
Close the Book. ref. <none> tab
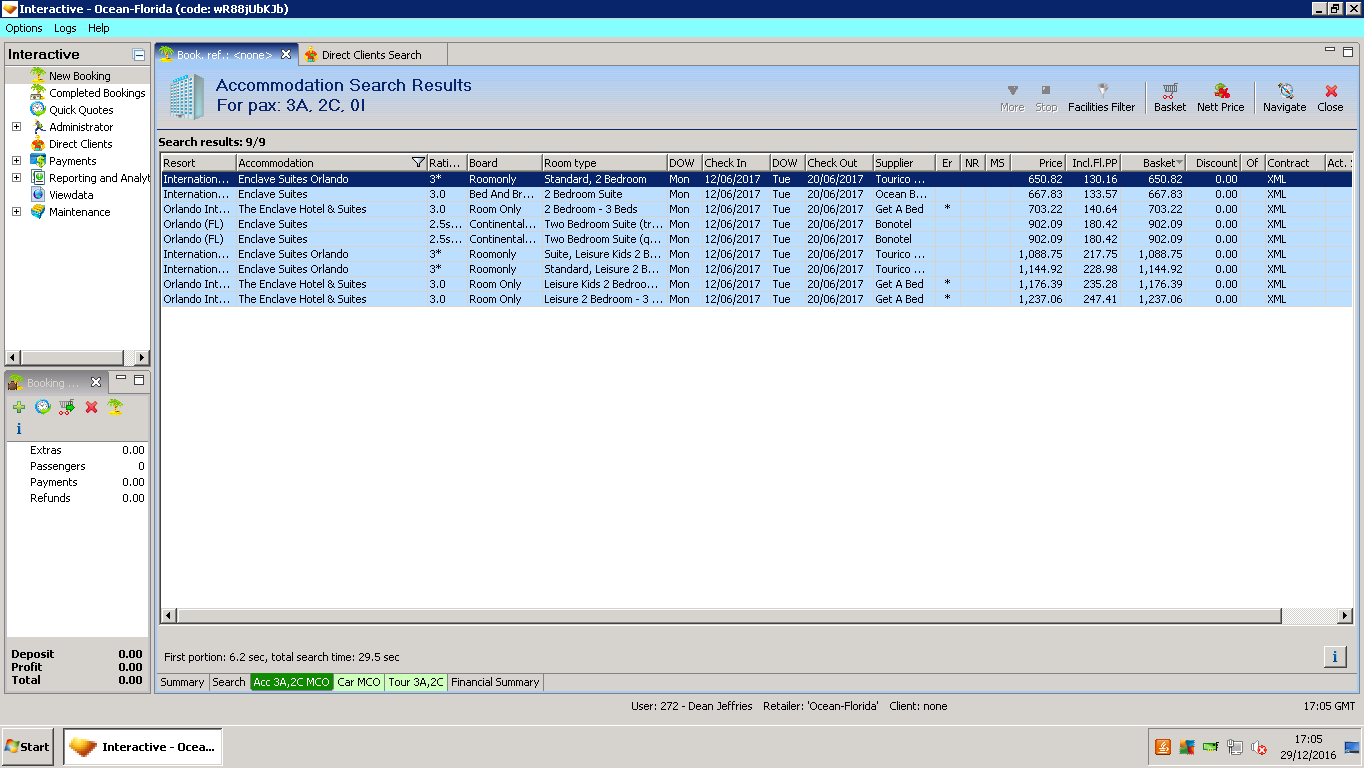(x=286, y=54)
